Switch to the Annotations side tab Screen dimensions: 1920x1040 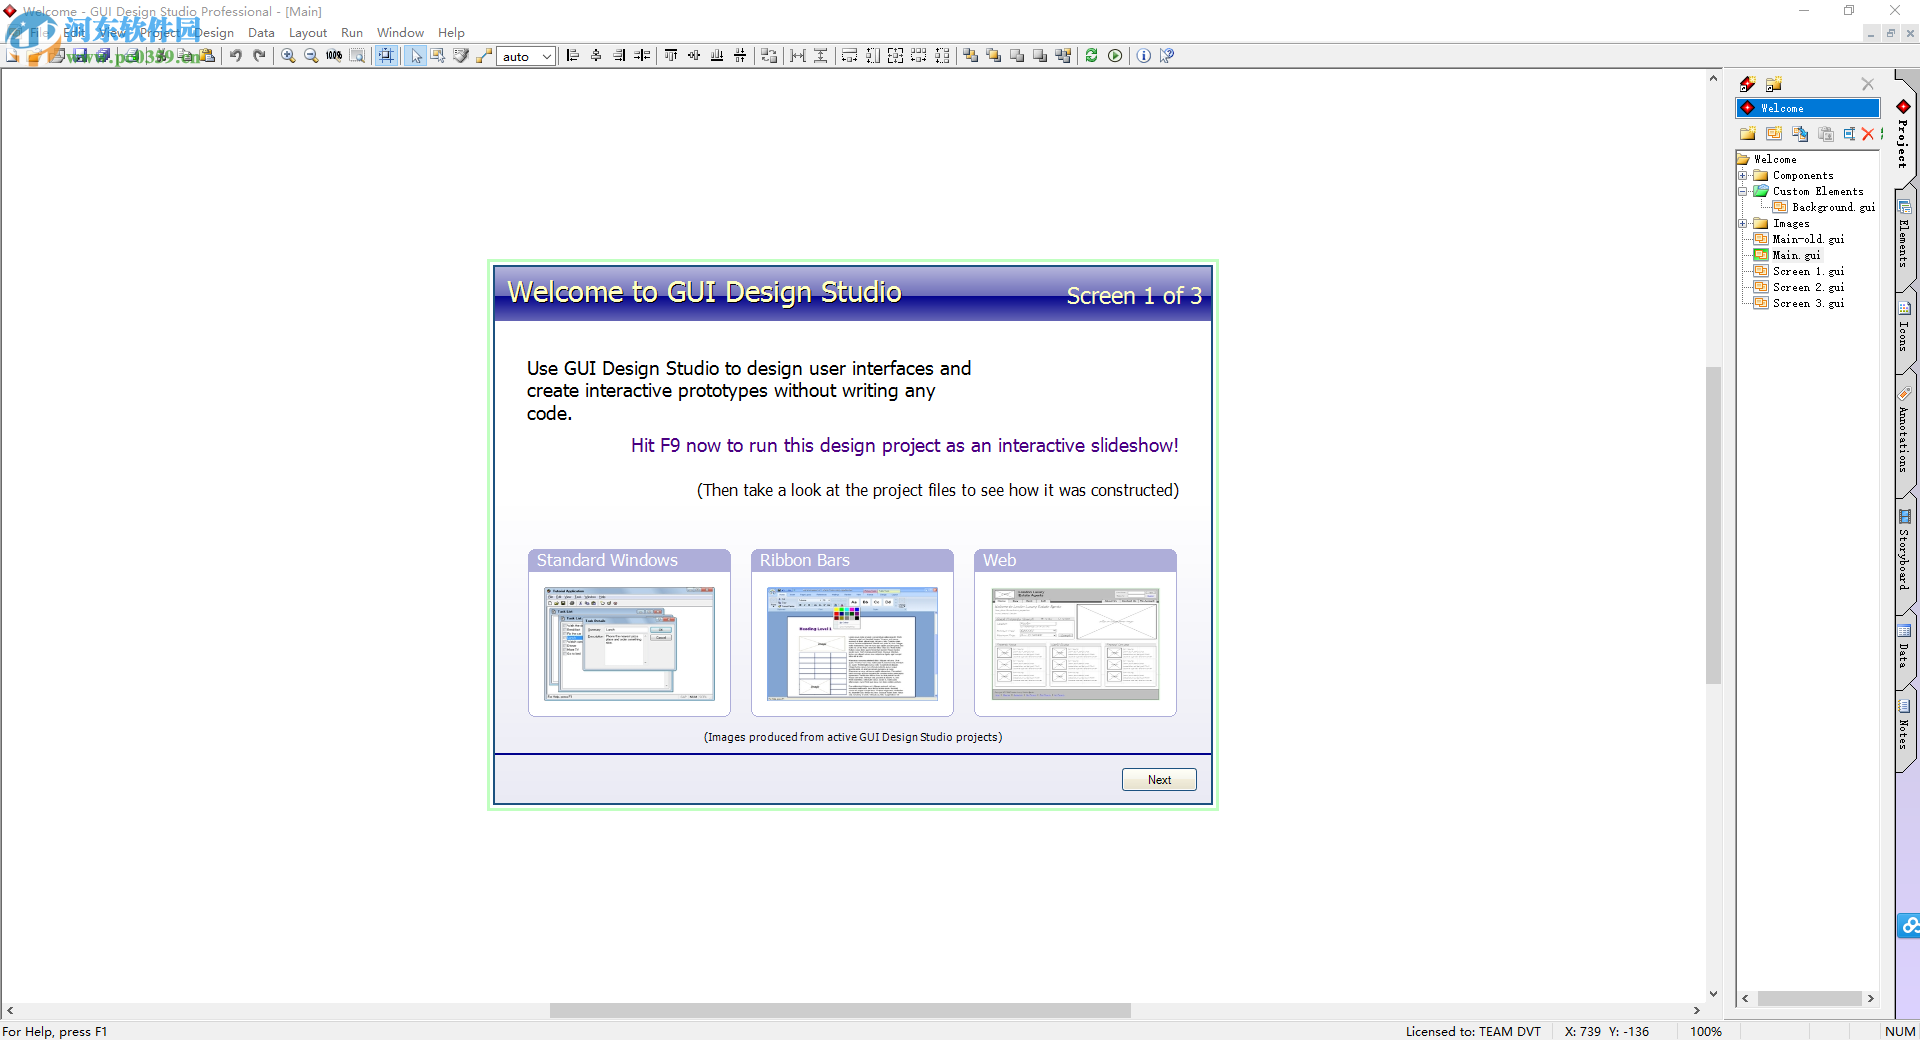coord(1904,431)
